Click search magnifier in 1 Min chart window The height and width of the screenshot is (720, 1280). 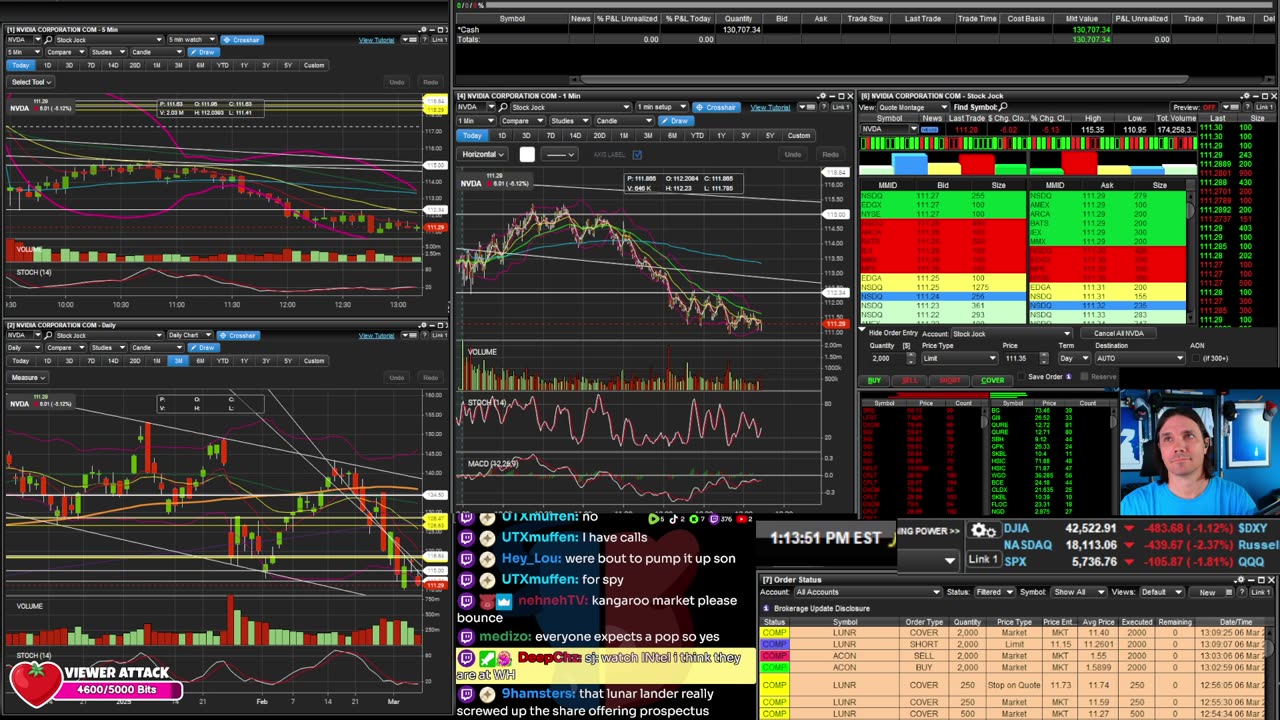point(502,107)
